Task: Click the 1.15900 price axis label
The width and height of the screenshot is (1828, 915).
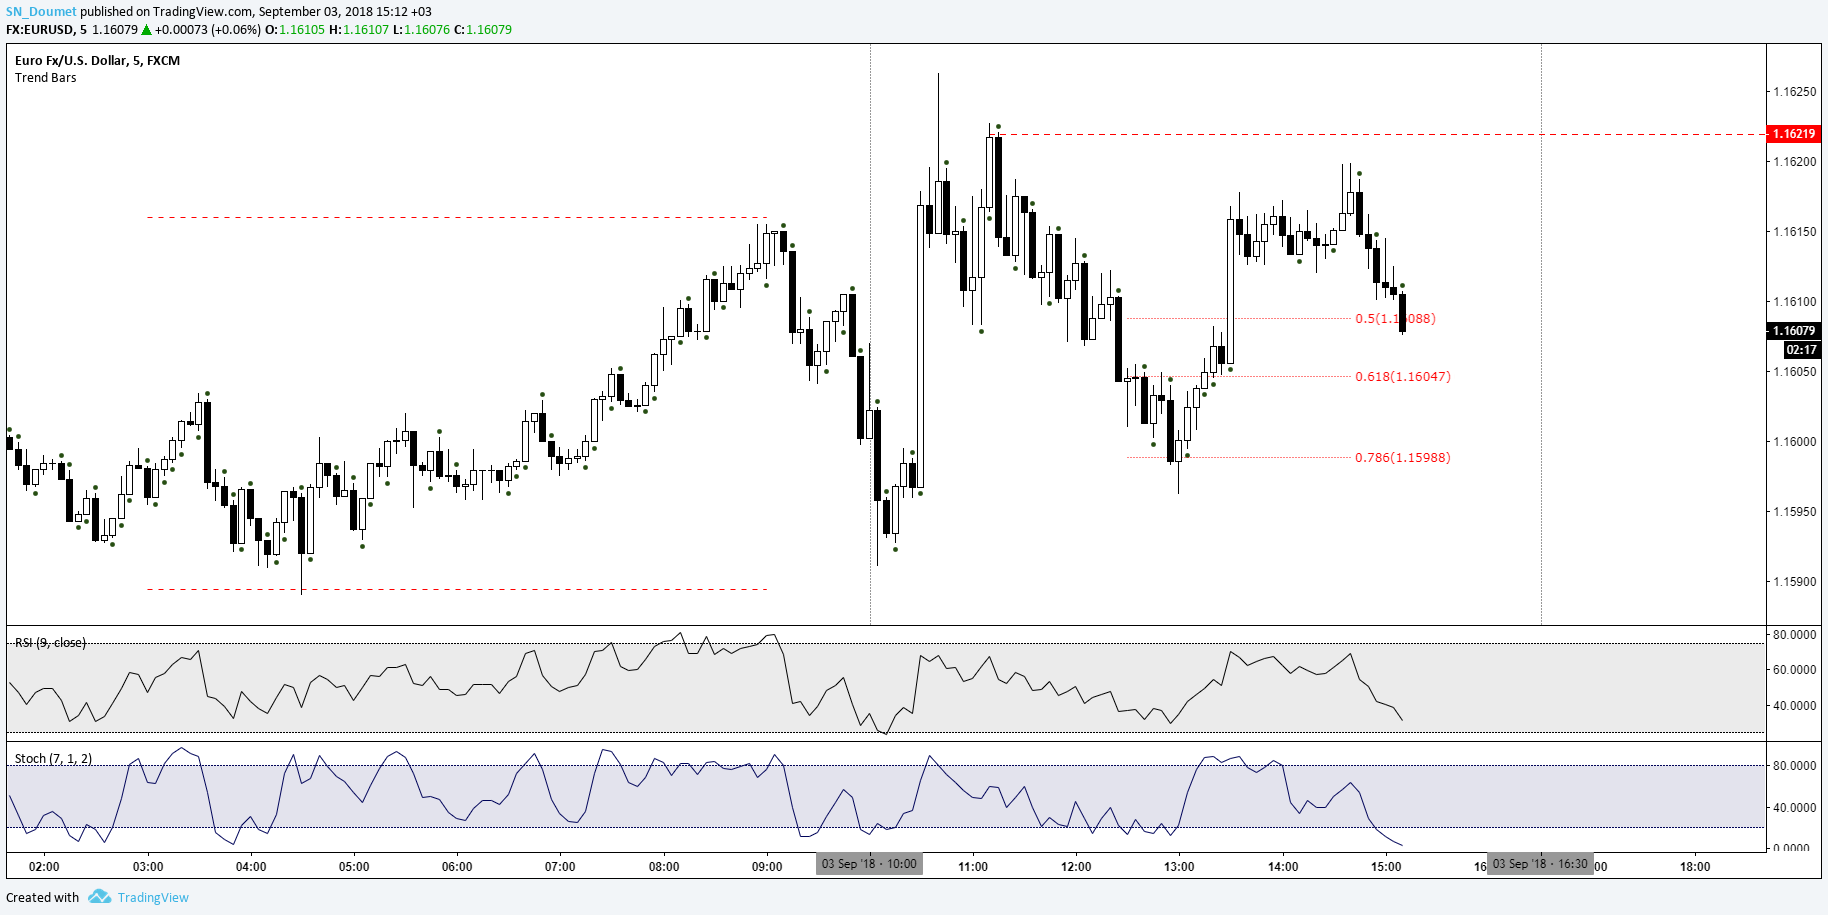Action: point(1794,582)
